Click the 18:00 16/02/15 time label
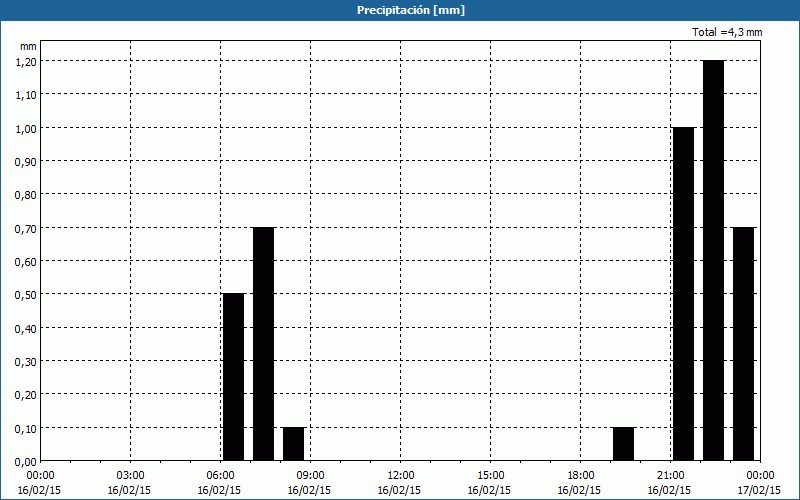Image resolution: width=800 pixels, height=500 pixels. pos(580,483)
